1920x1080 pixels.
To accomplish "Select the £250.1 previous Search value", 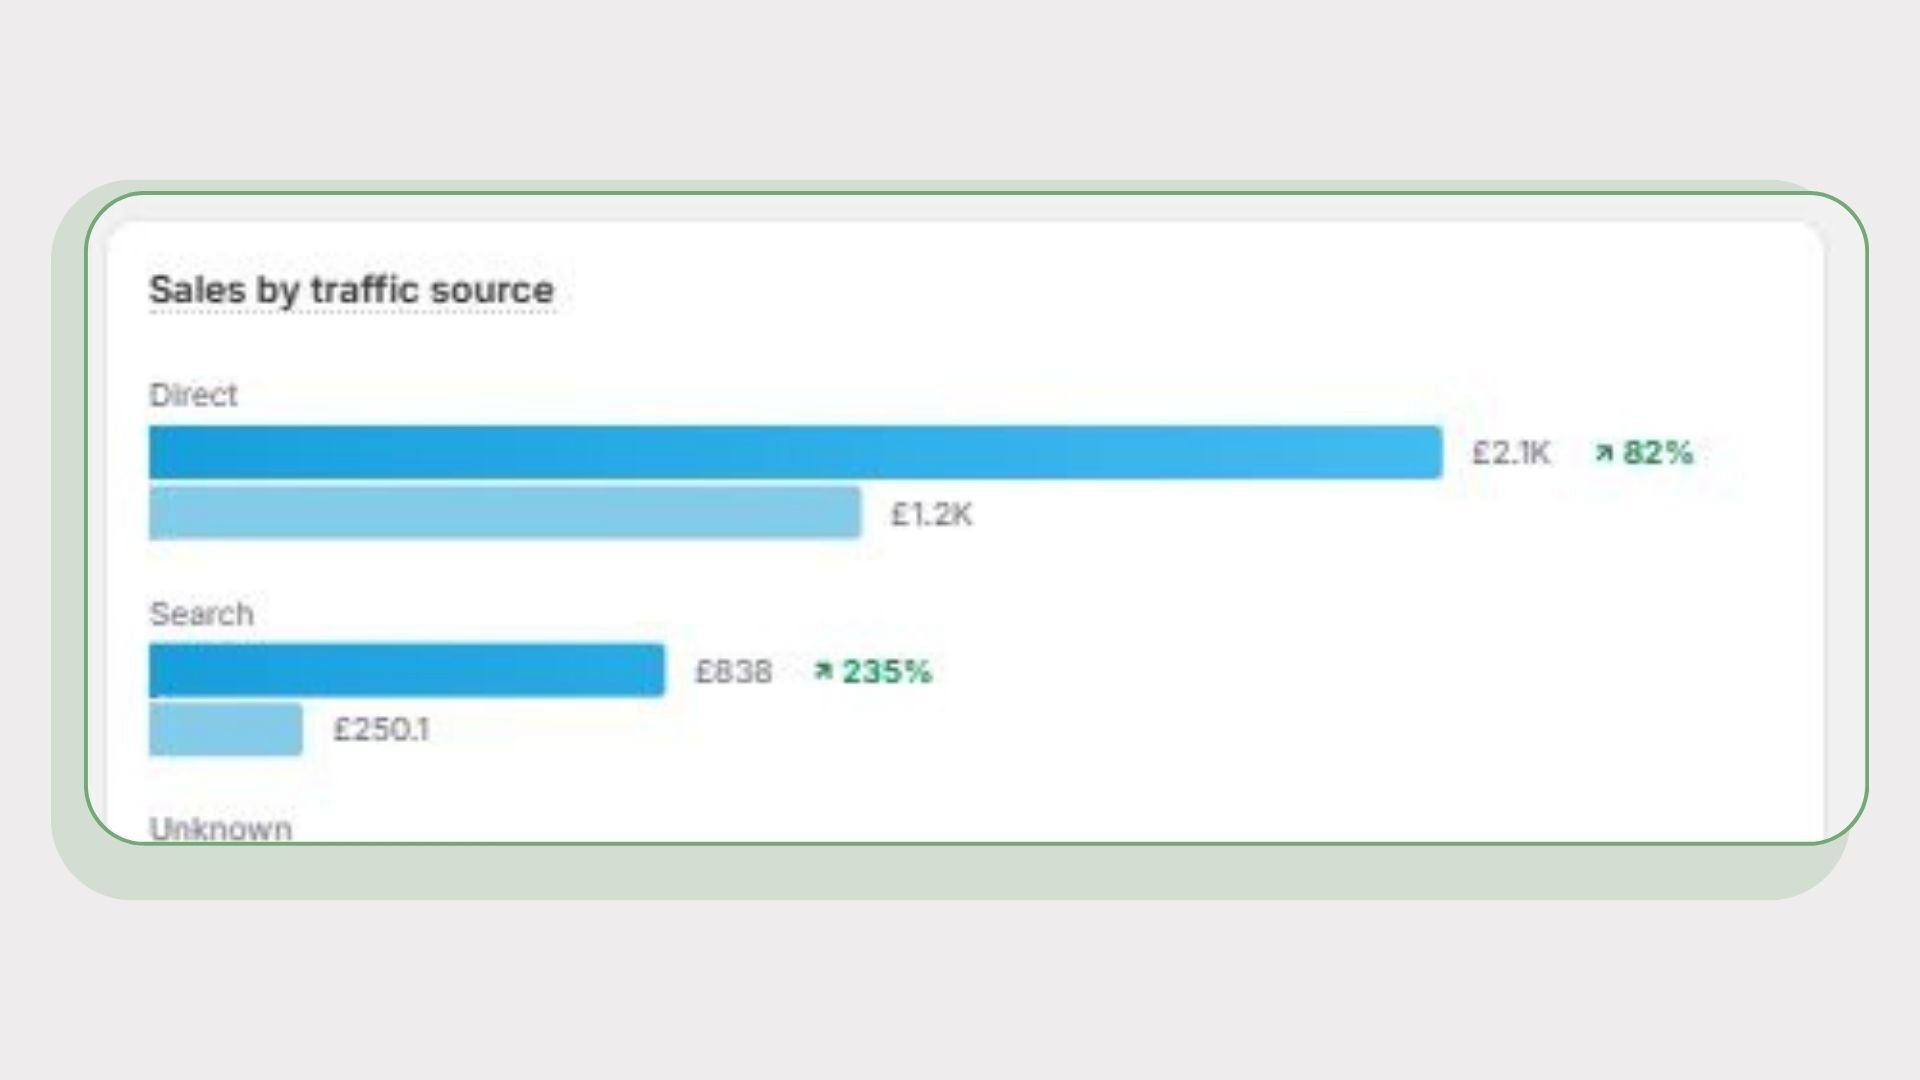I will 381,729.
